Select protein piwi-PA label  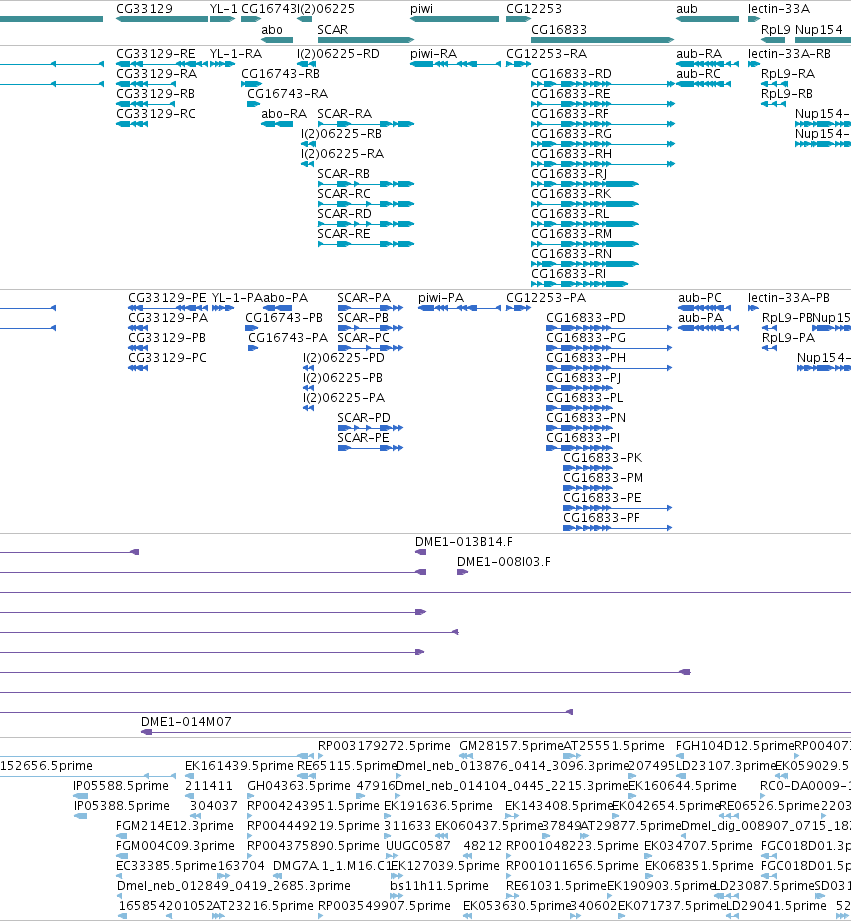tap(440, 298)
